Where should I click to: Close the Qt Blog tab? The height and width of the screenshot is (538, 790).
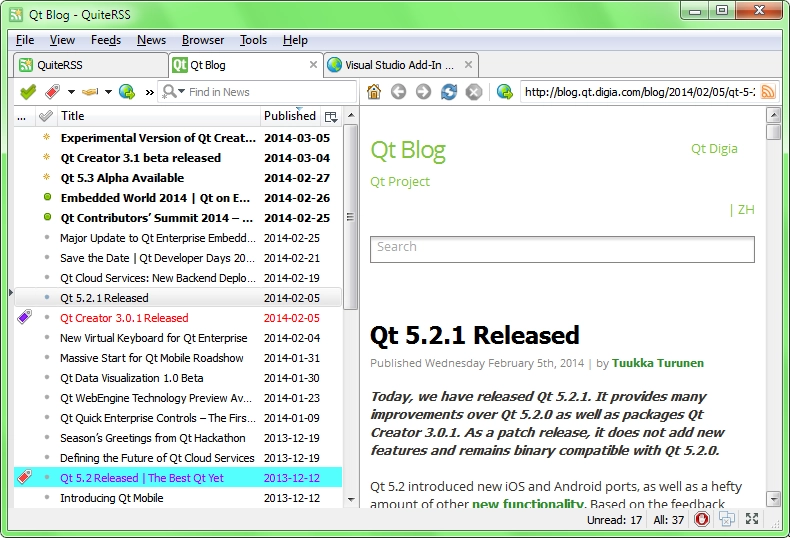[313, 64]
